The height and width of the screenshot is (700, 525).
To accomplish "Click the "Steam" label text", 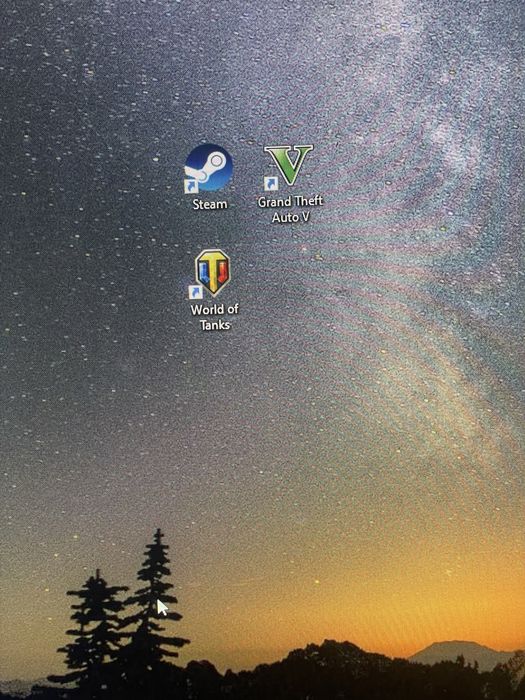I will coord(210,204).
